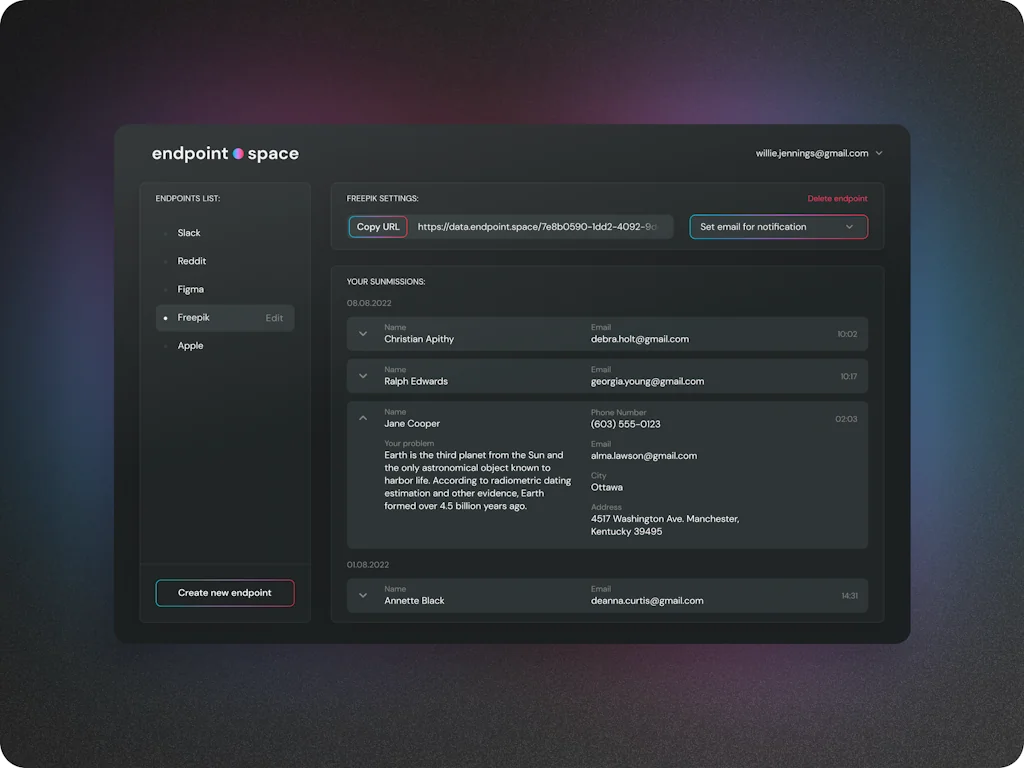Expand Ralph Edwards' submission
This screenshot has width=1024, height=768.
click(362, 376)
